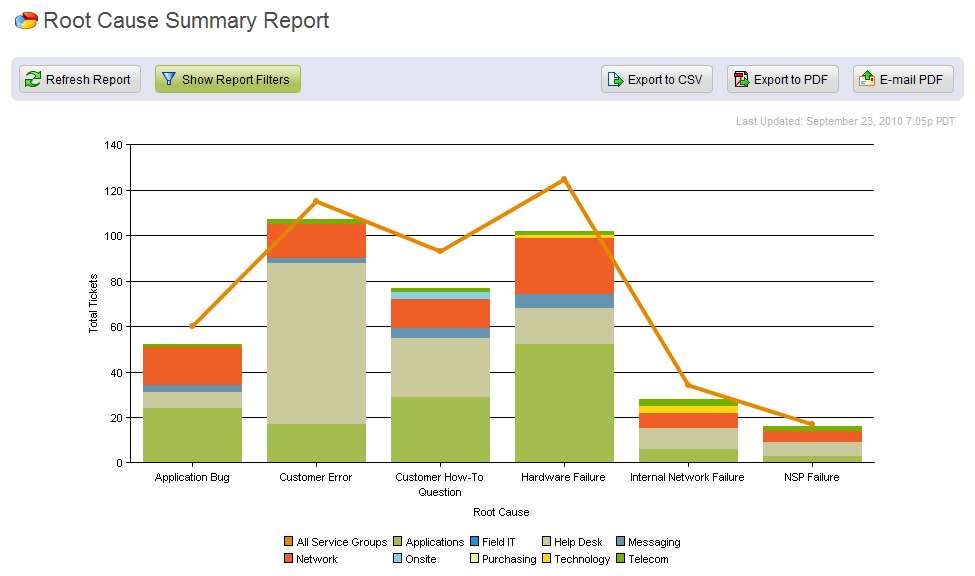Click the Customer How-To Question axis label
The width and height of the screenshot is (975, 576).
tap(440, 485)
